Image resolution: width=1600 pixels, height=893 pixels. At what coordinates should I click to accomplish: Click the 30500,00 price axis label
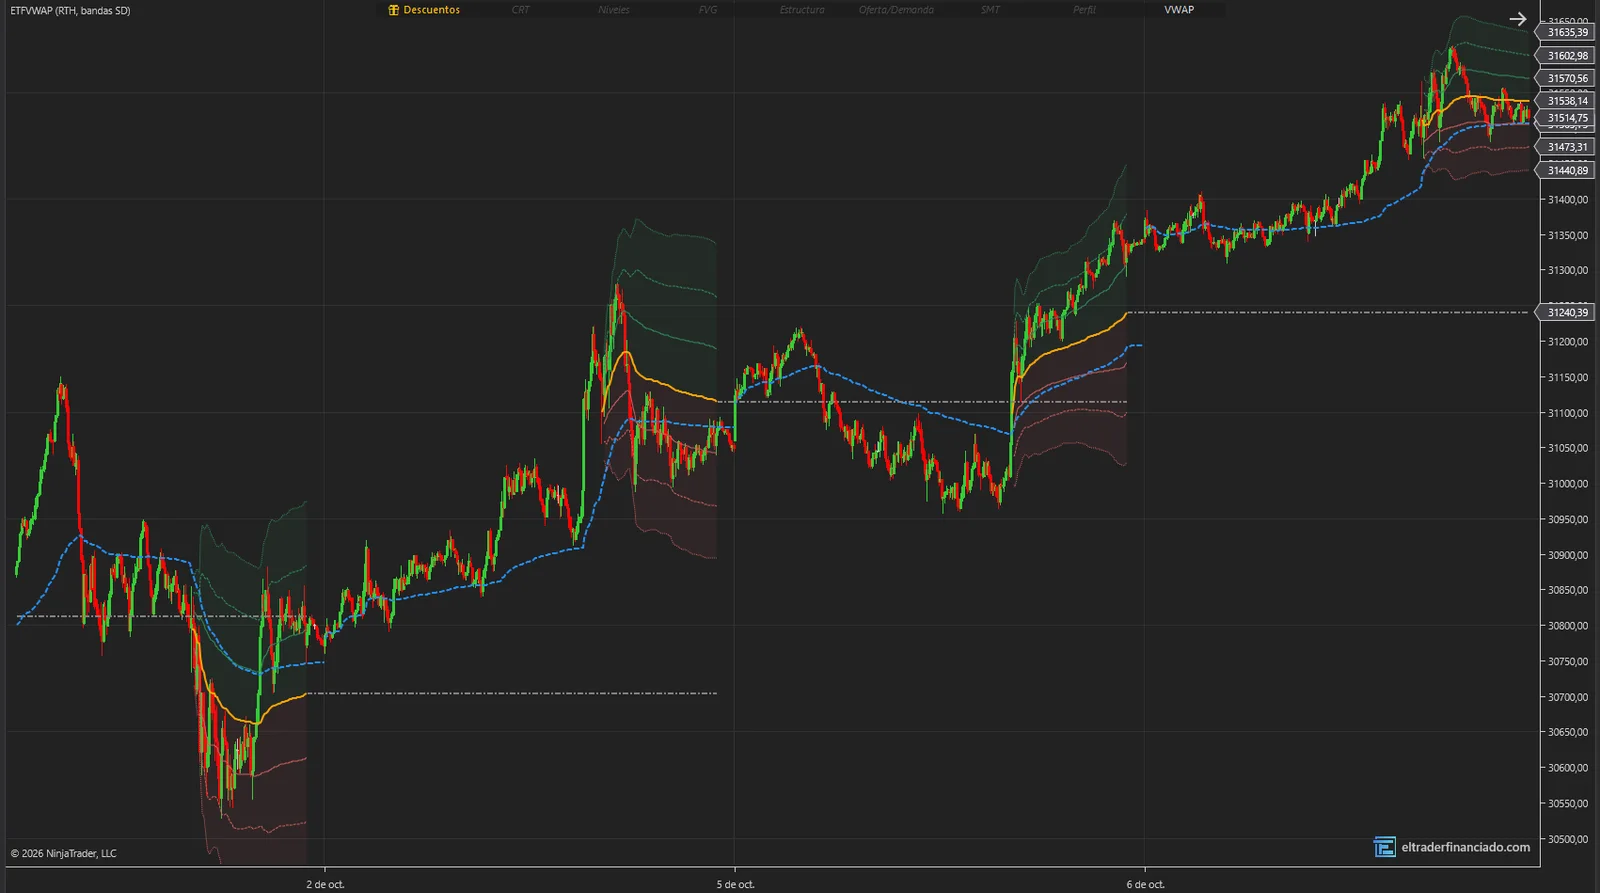tap(1568, 839)
